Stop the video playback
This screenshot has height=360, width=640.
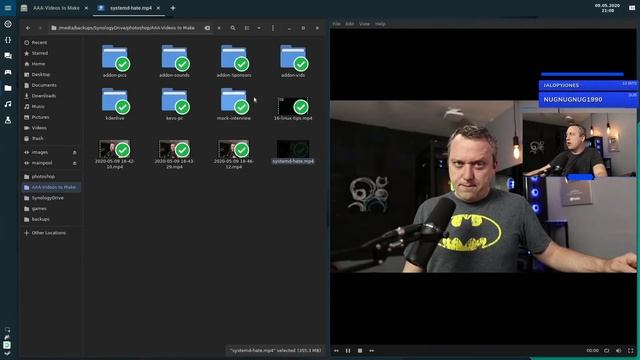pyautogui.click(x=360, y=350)
